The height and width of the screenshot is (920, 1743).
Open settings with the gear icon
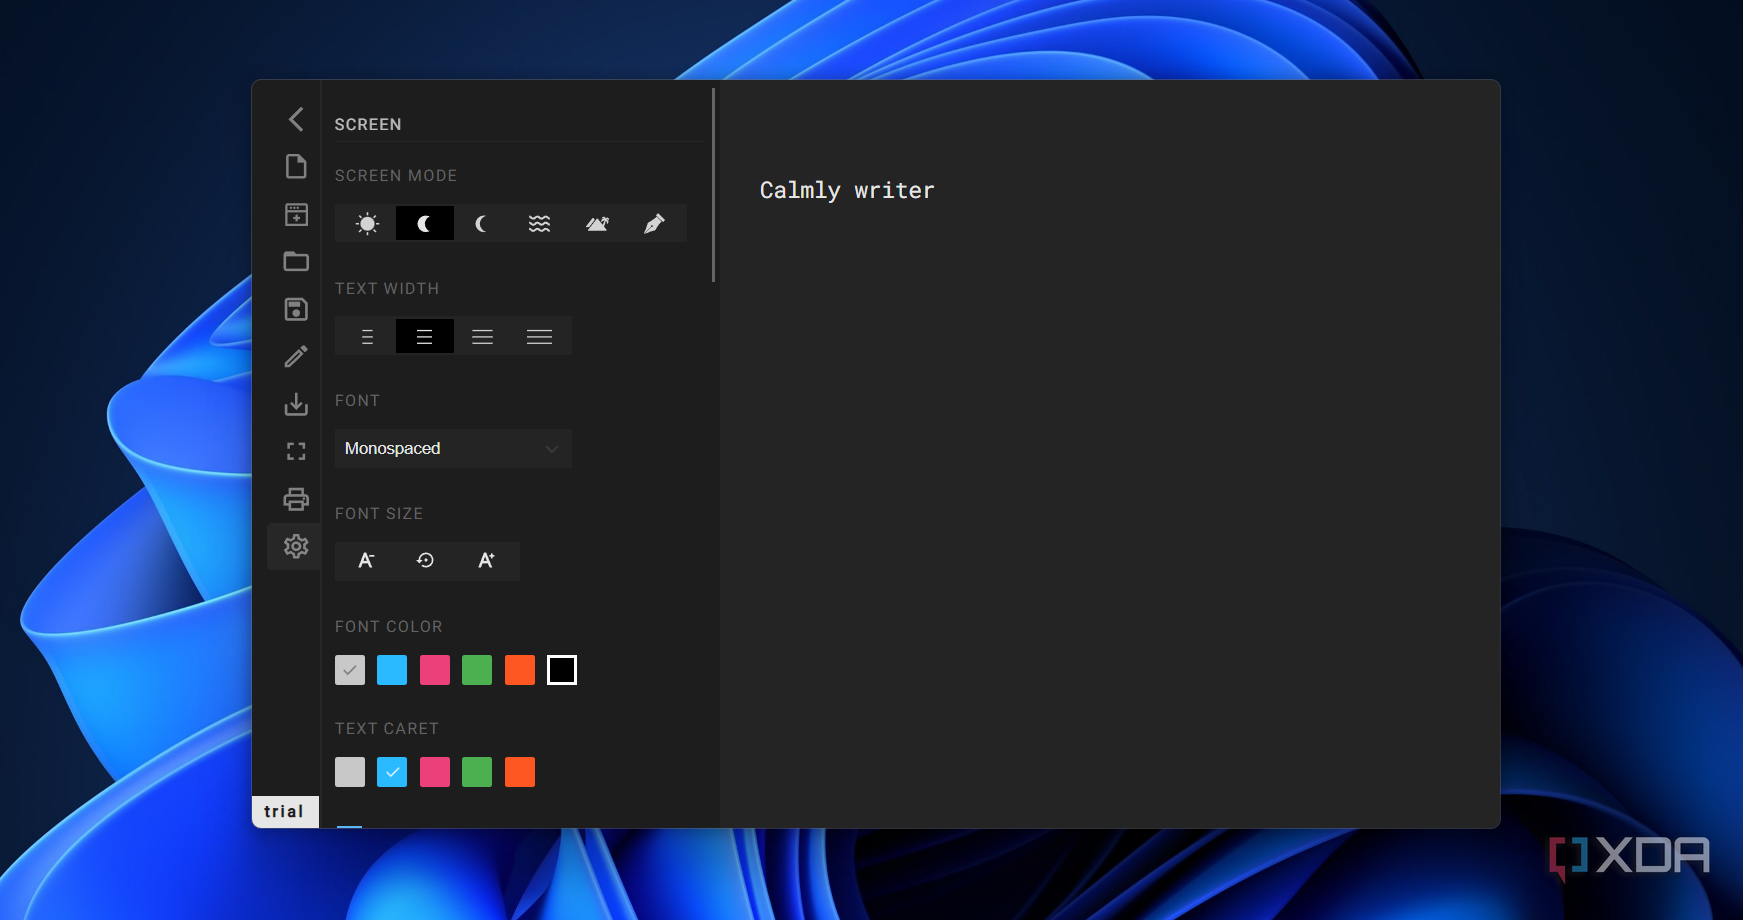pos(296,546)
